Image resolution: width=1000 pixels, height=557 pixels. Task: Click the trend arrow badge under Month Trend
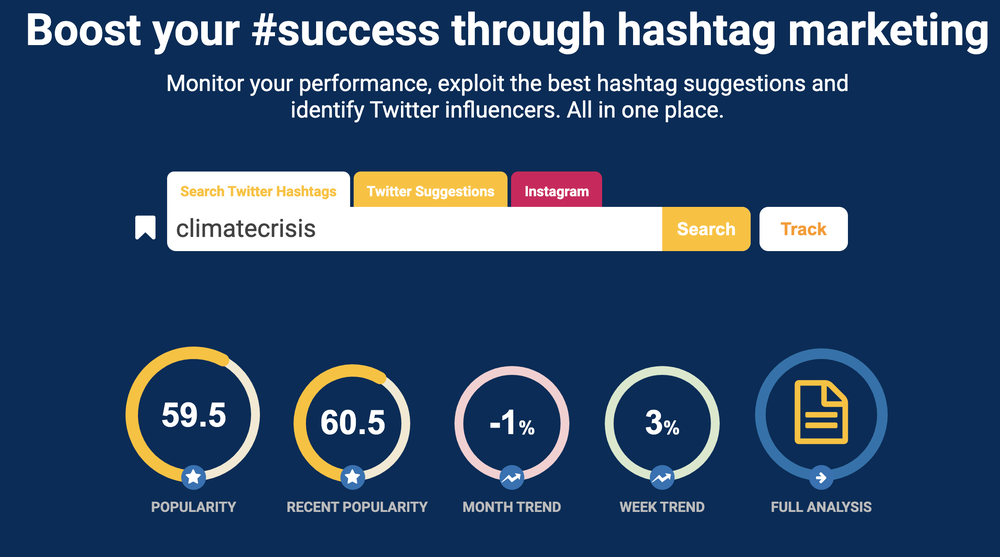(512, 477)
